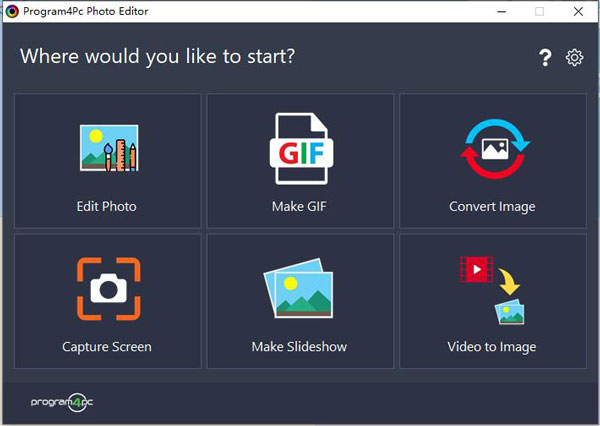Click the "Program4Pc Photo Editor" window title
This screenshot has width=600, height=426.
coord(86,11)
